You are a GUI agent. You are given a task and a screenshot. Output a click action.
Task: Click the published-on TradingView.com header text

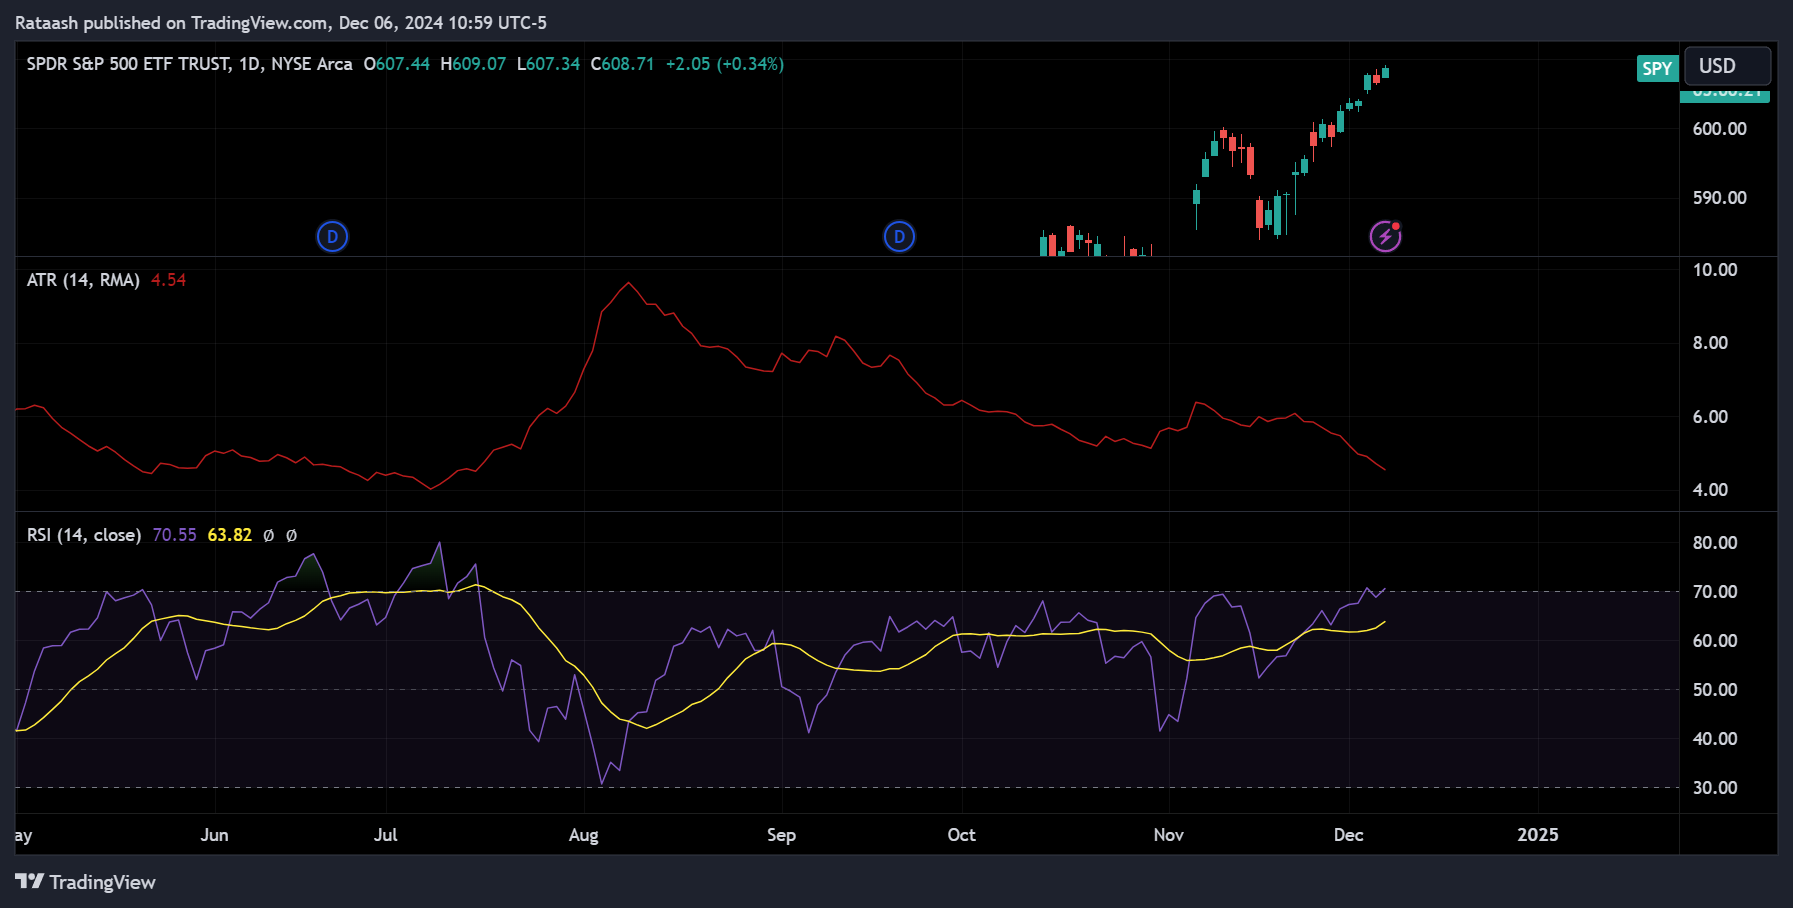281,22
